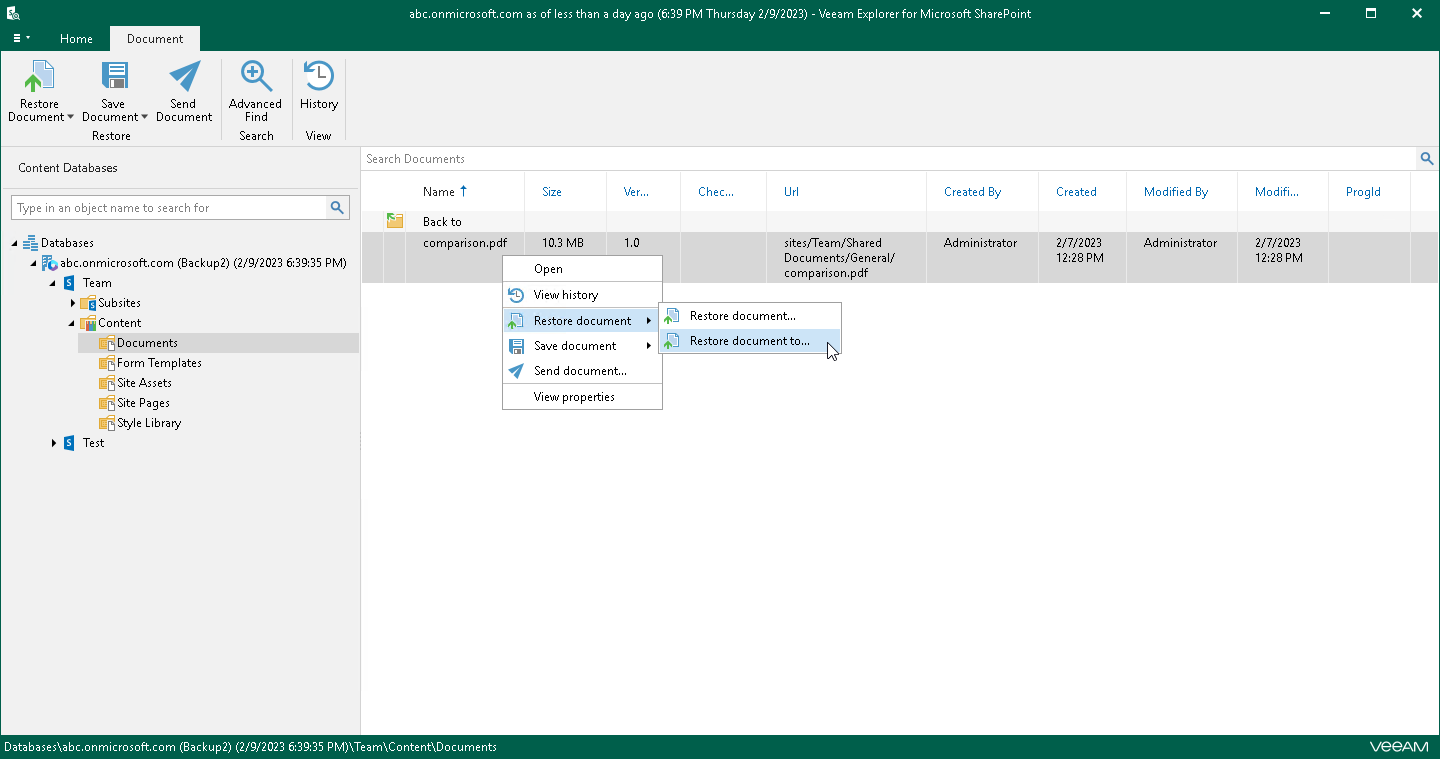1440x759 pixels.
Task: Click inside the object name search field
Action: (x=170, y=207)
